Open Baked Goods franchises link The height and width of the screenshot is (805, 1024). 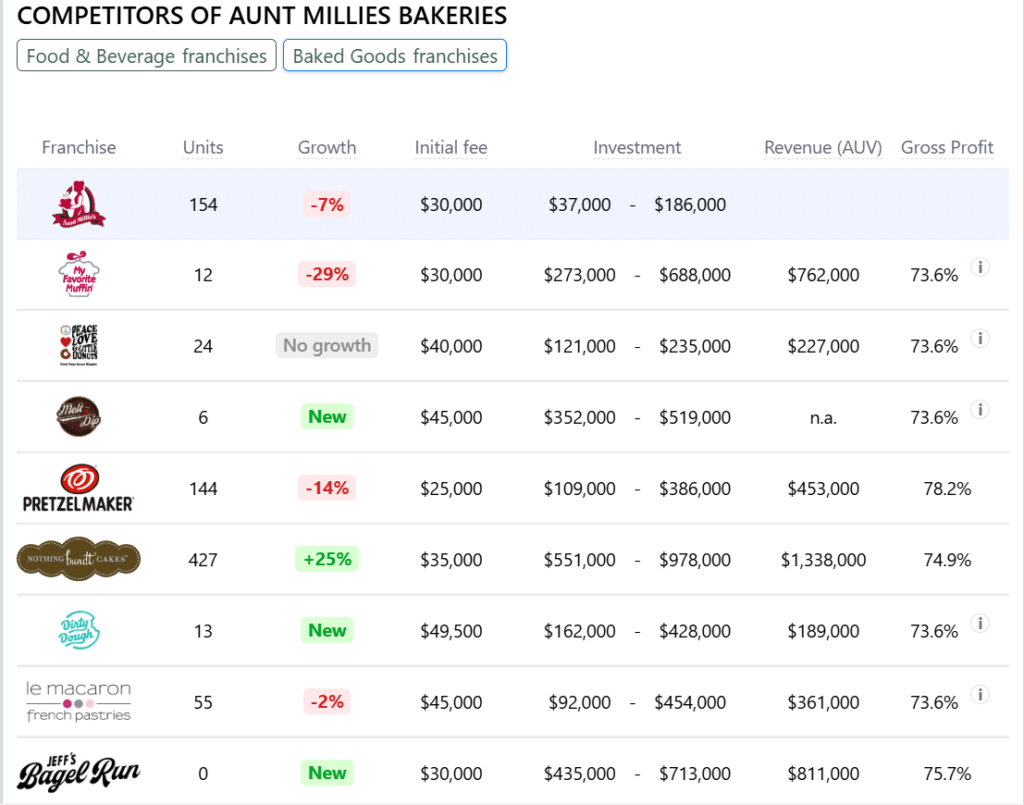click(x=394, y=55)
